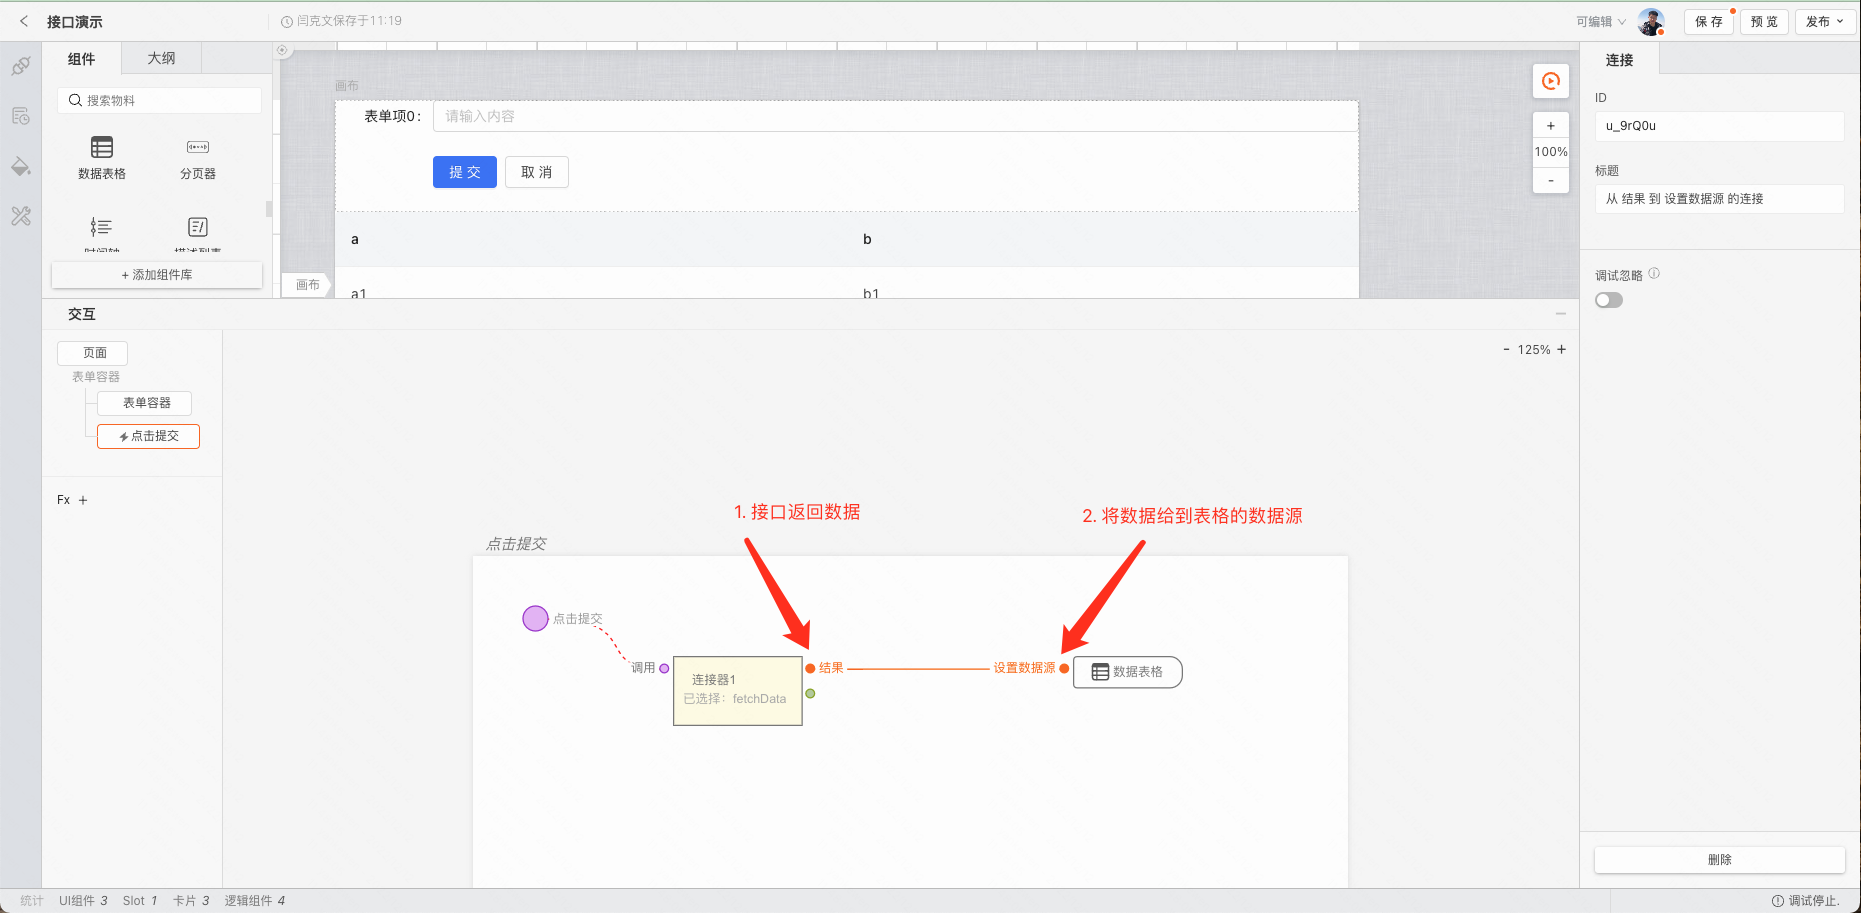Screen dimensions: 1861x913
Task: Select the 表单容器 tree node
Action: click(x=144, y=403)
